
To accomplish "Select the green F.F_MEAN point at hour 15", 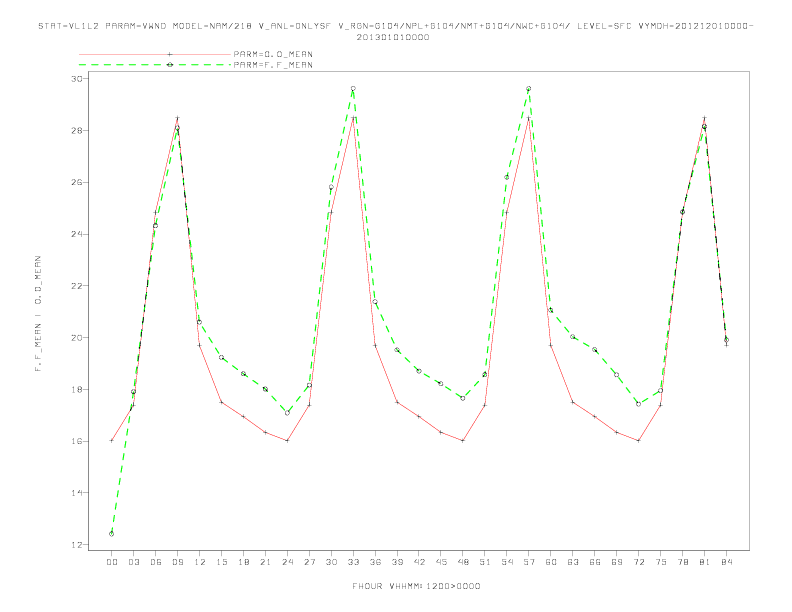I will tap(221, 358).
